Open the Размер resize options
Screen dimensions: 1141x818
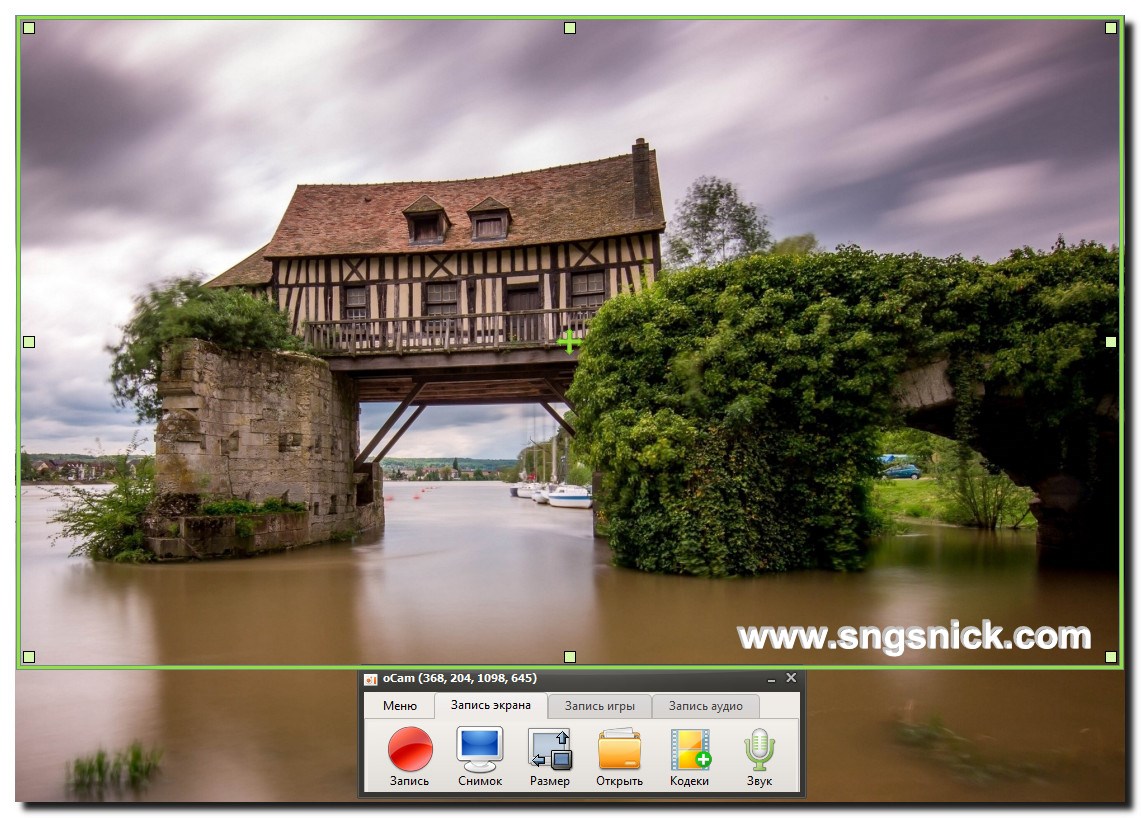point(549,757)
